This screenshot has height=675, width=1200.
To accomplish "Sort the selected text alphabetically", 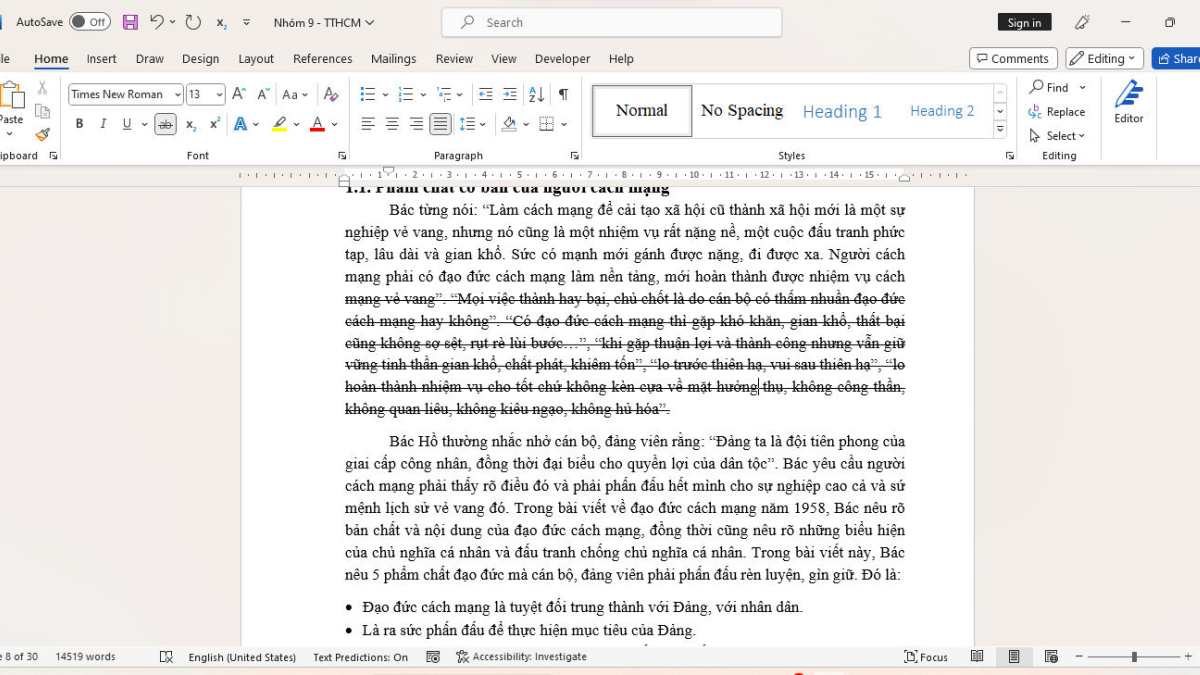I will coord(536,93).
